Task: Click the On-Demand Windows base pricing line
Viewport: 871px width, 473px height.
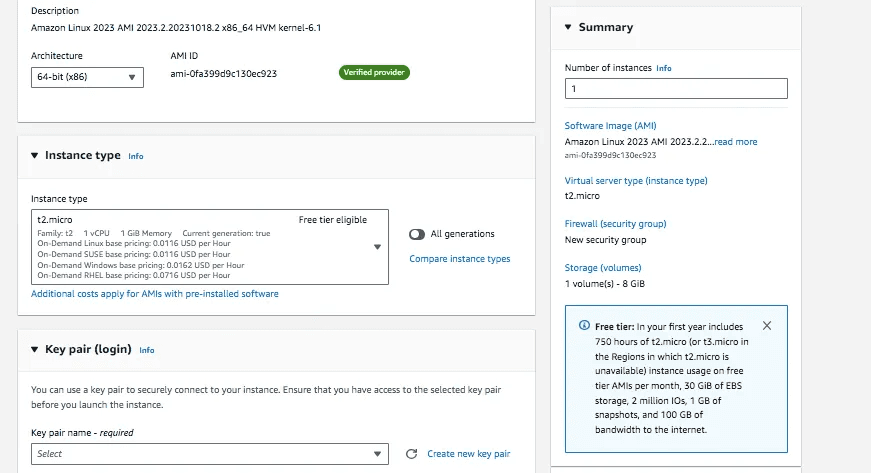Action: (x=141, y=265)
